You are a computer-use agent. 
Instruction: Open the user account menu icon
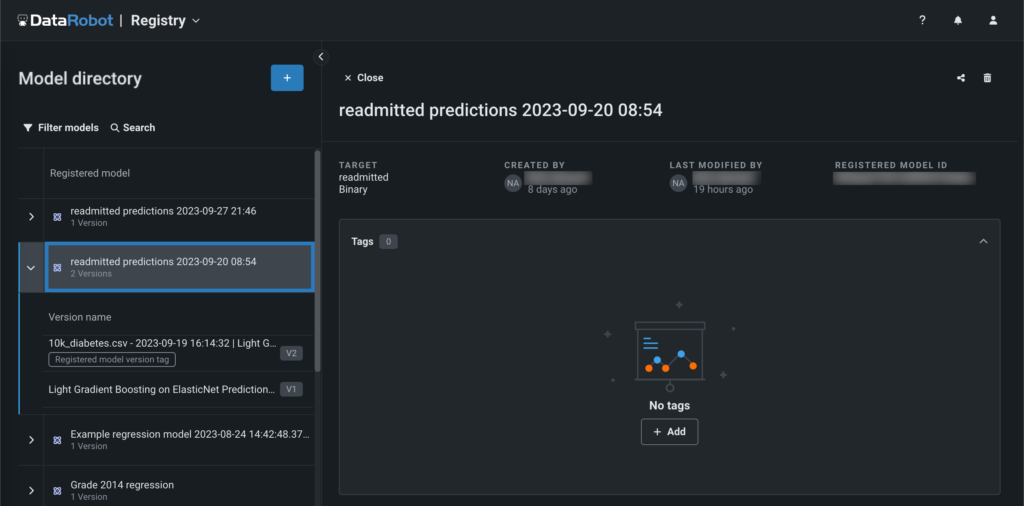(x=993, y=20)
